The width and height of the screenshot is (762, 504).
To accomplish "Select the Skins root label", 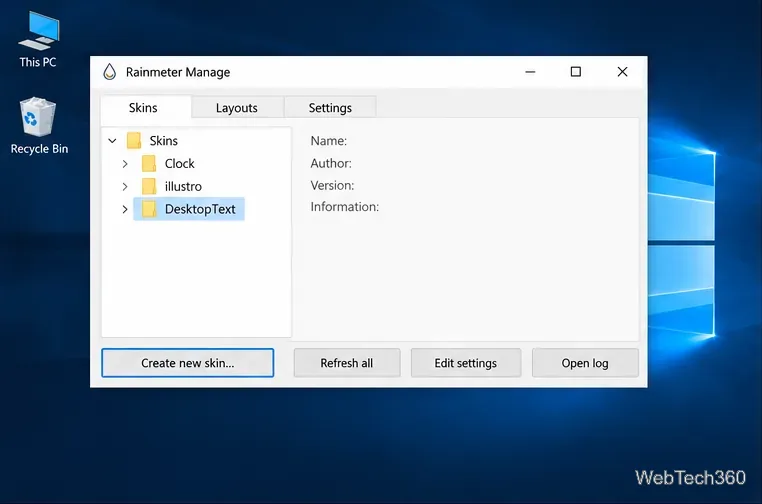I will pos(163,140).
